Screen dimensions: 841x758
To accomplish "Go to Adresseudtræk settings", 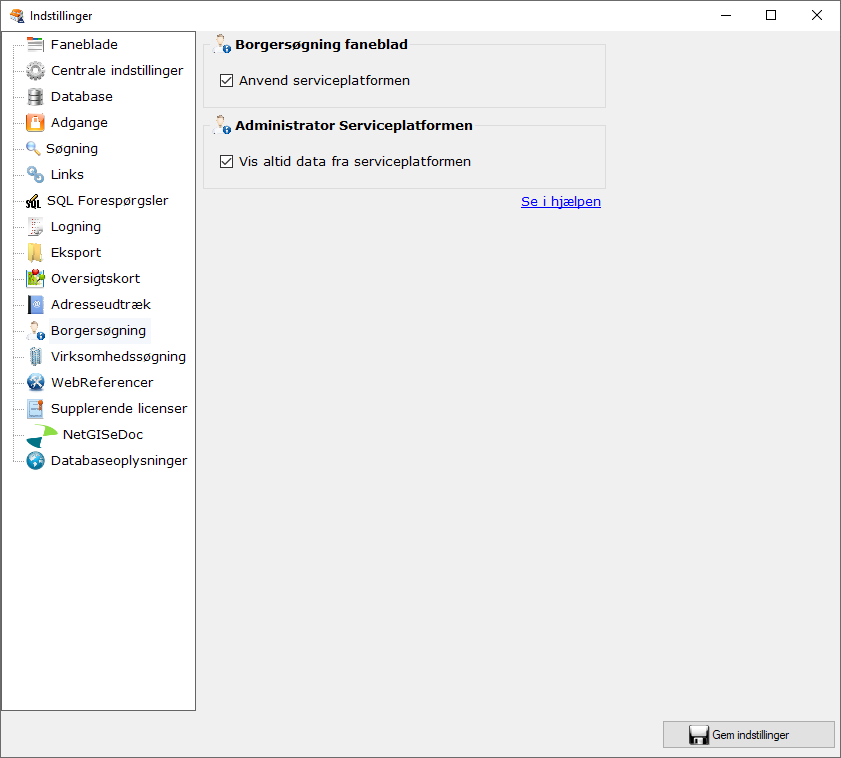I will tap(100, 305).
